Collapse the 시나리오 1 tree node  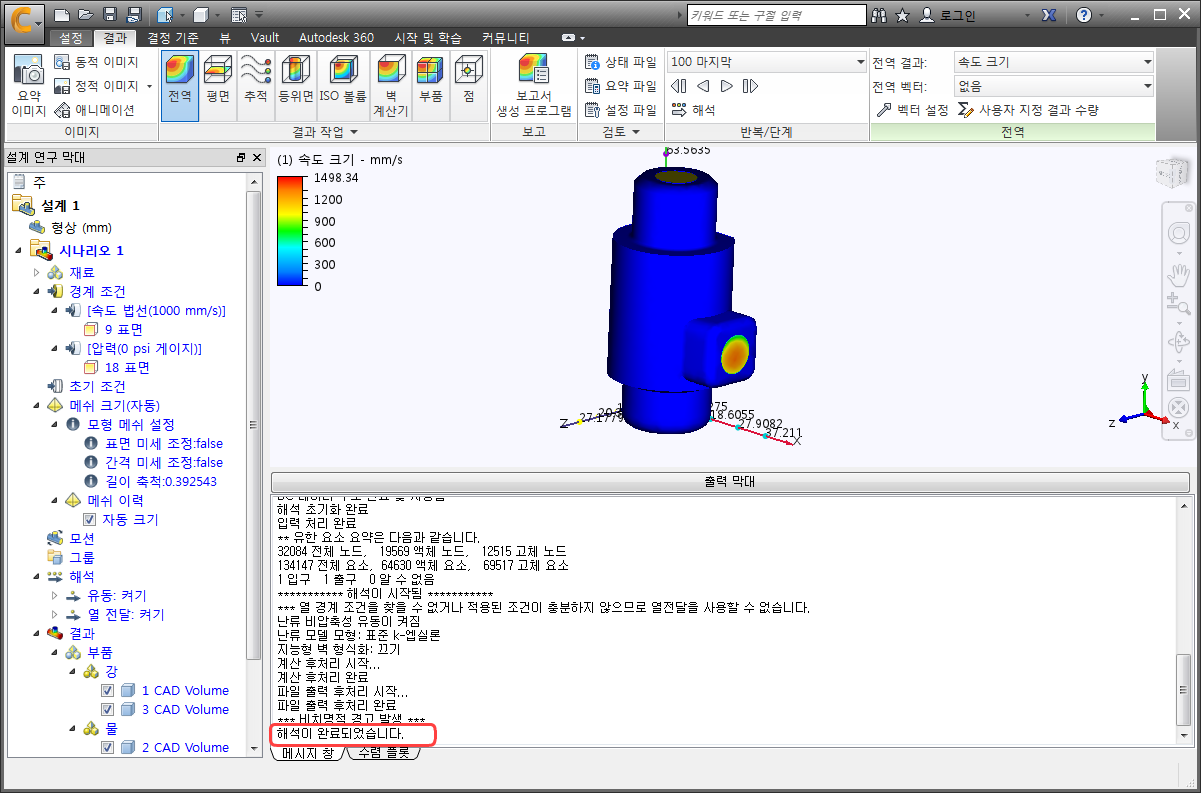19,250
